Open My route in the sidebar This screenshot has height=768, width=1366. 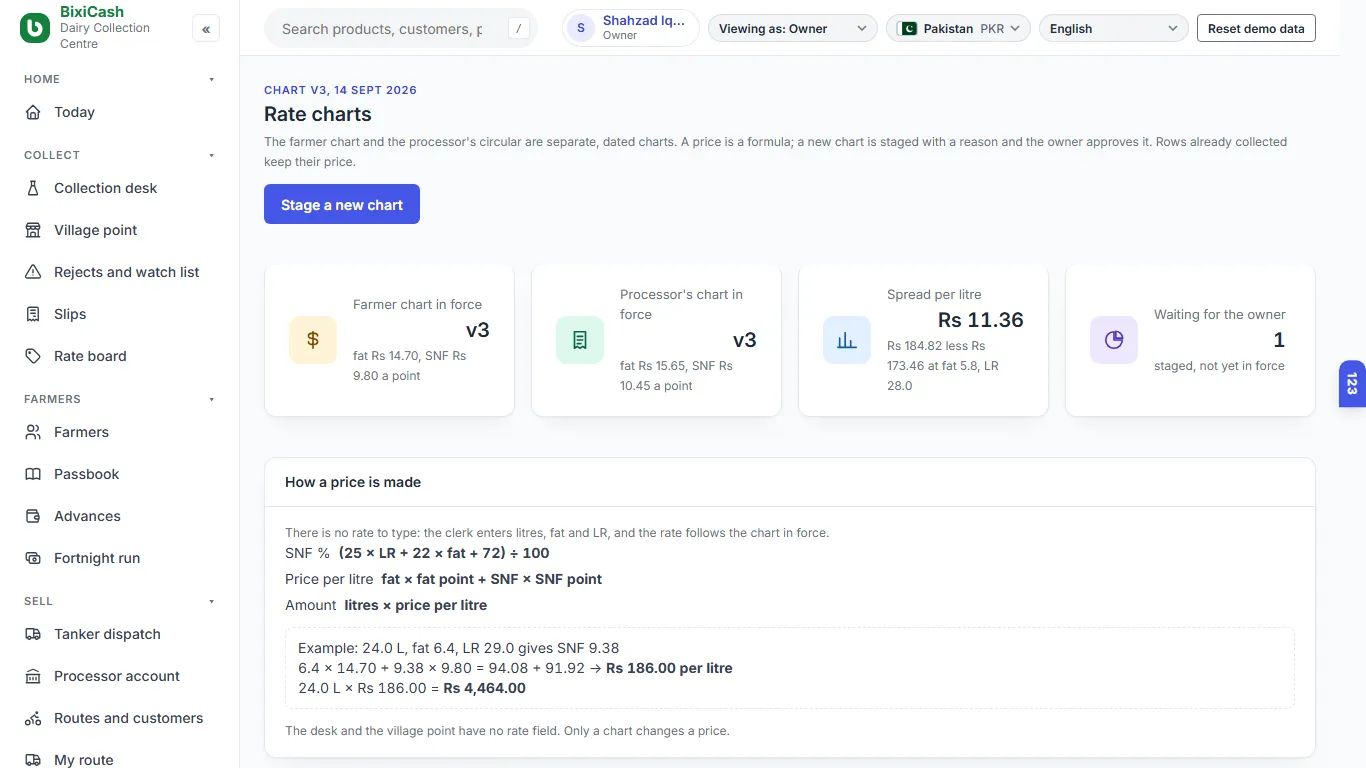tap(120, 759)
